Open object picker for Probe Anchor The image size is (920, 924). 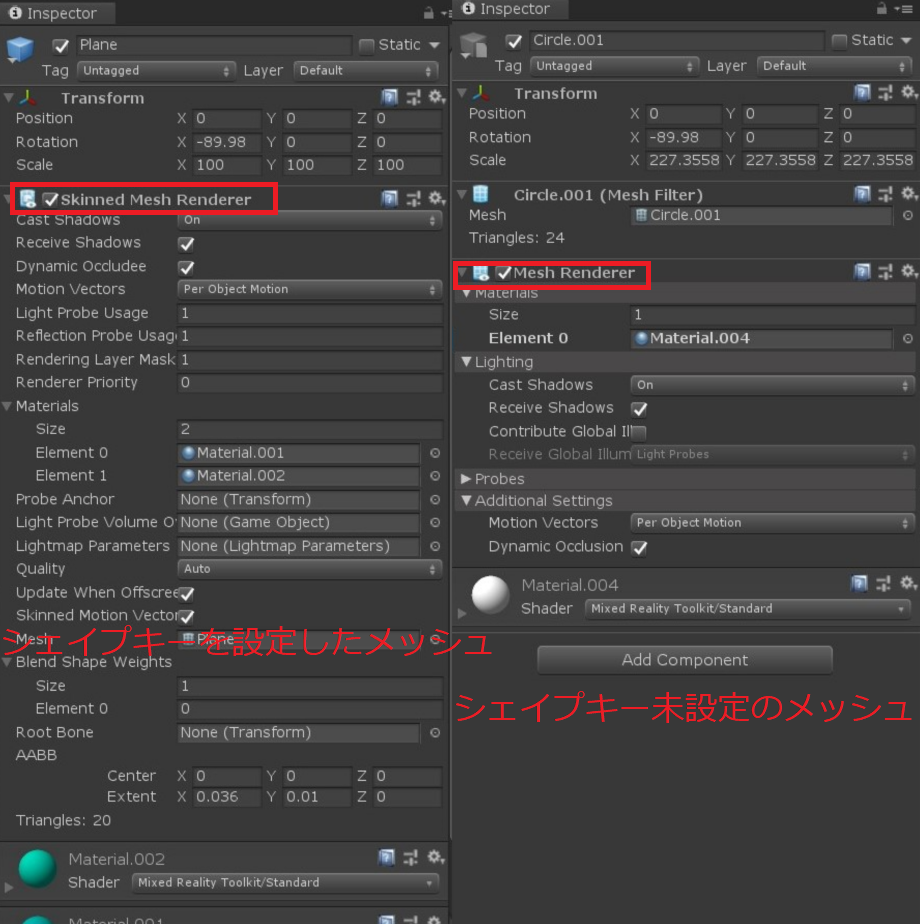pos(435,499)
